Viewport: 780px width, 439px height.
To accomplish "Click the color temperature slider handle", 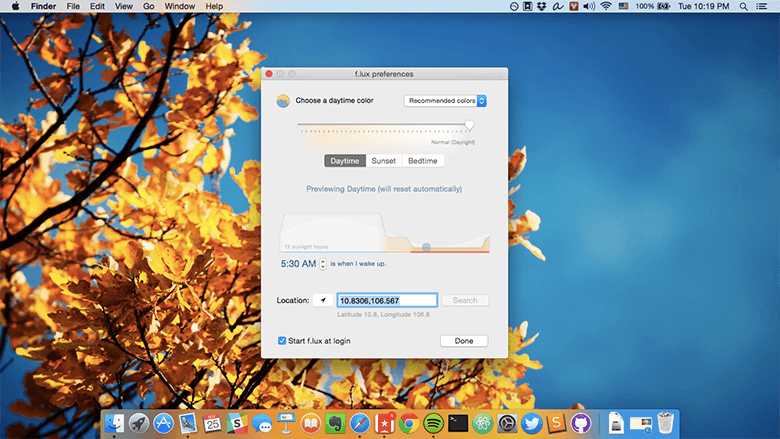I will click(470, 125).
